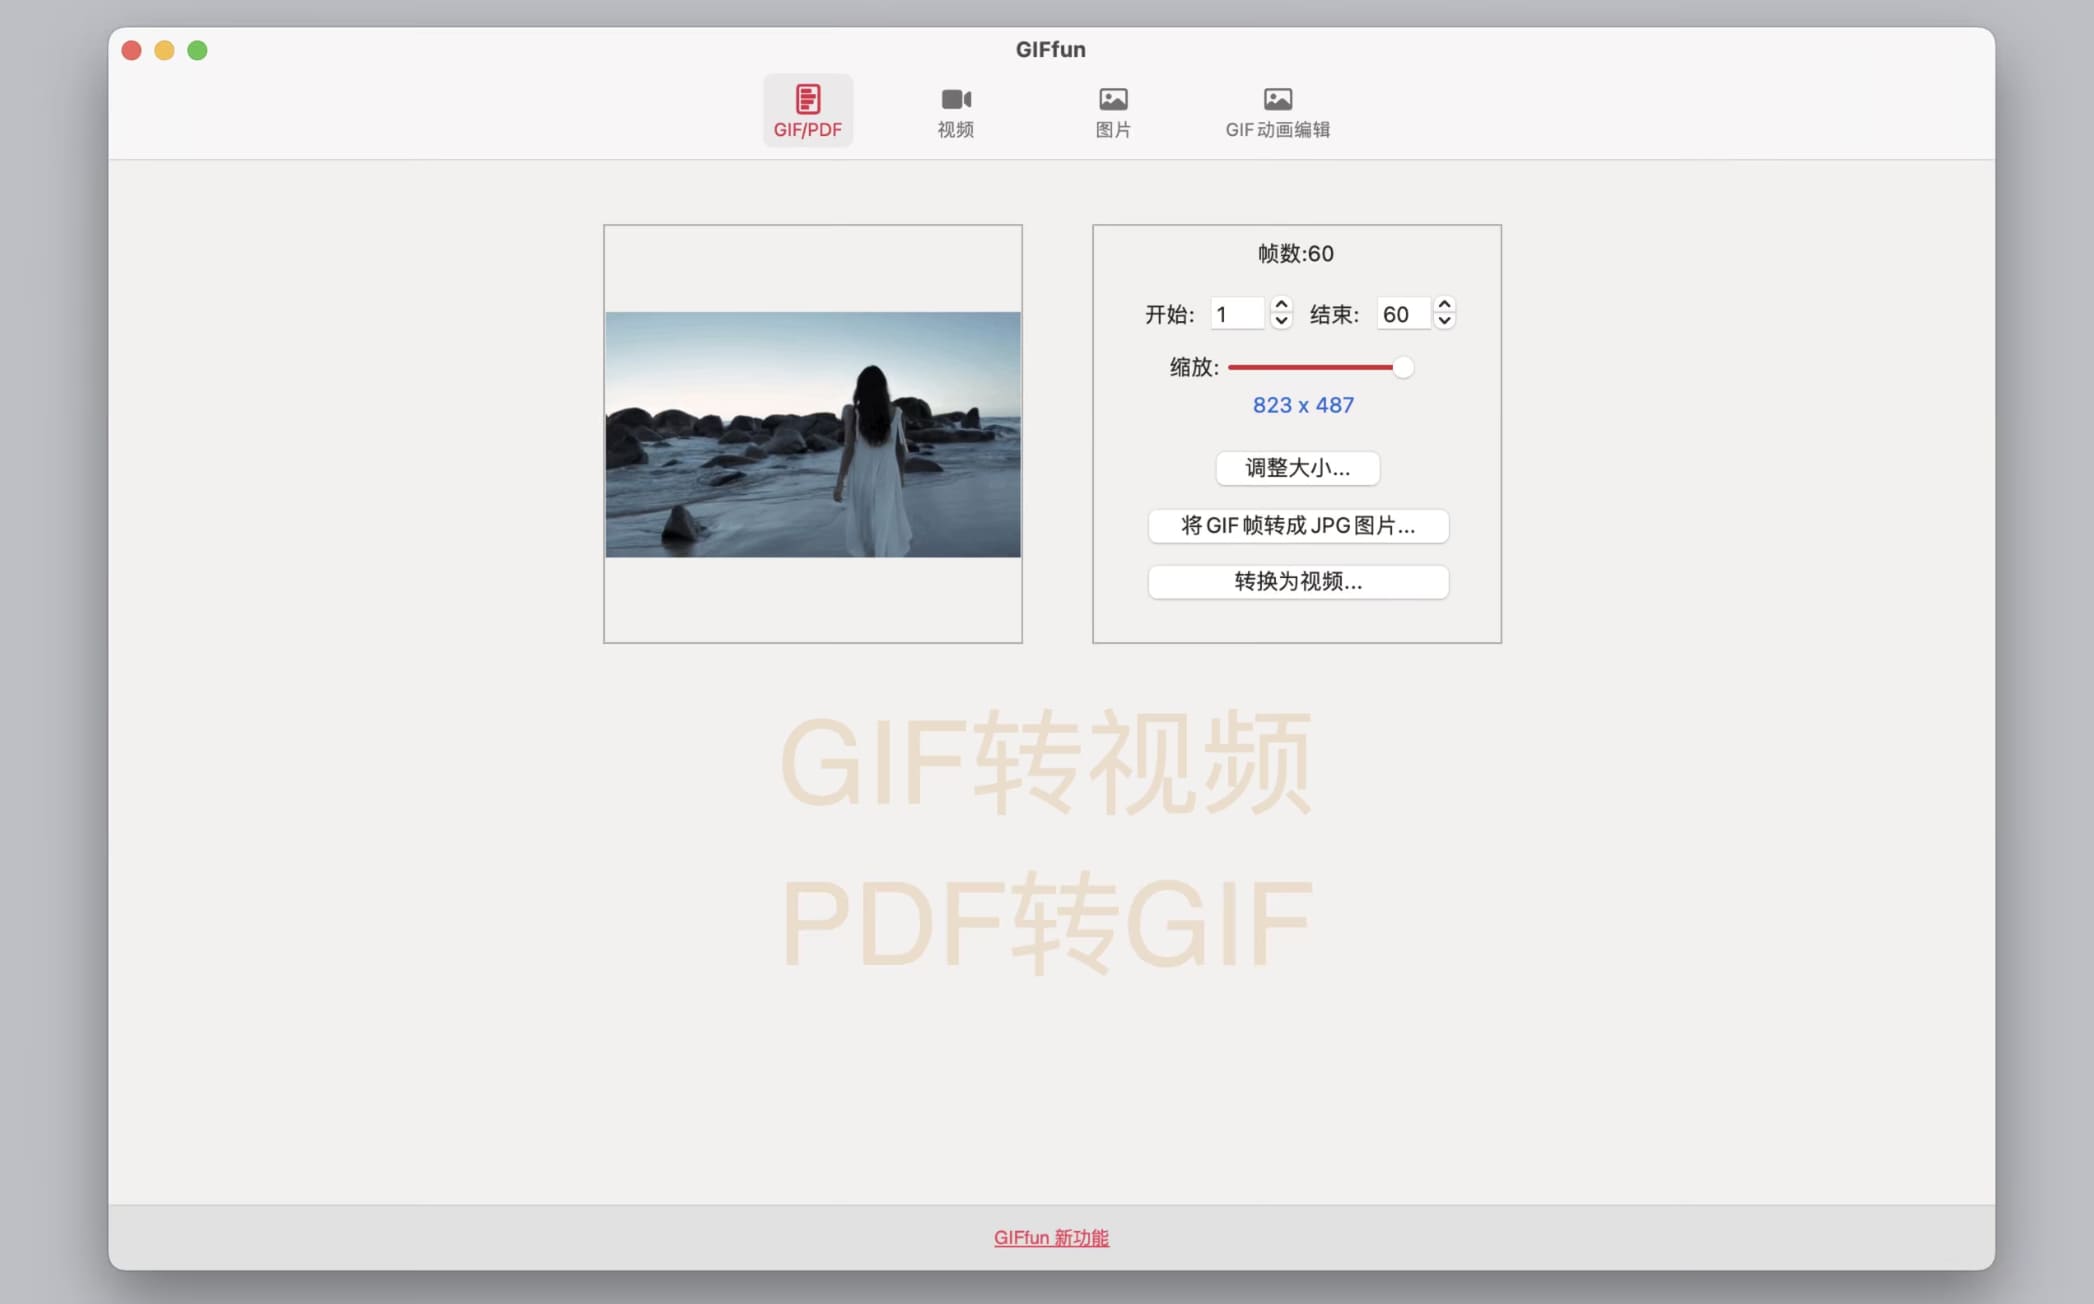Click the 缩放 slider handle

pos(1403,368)
